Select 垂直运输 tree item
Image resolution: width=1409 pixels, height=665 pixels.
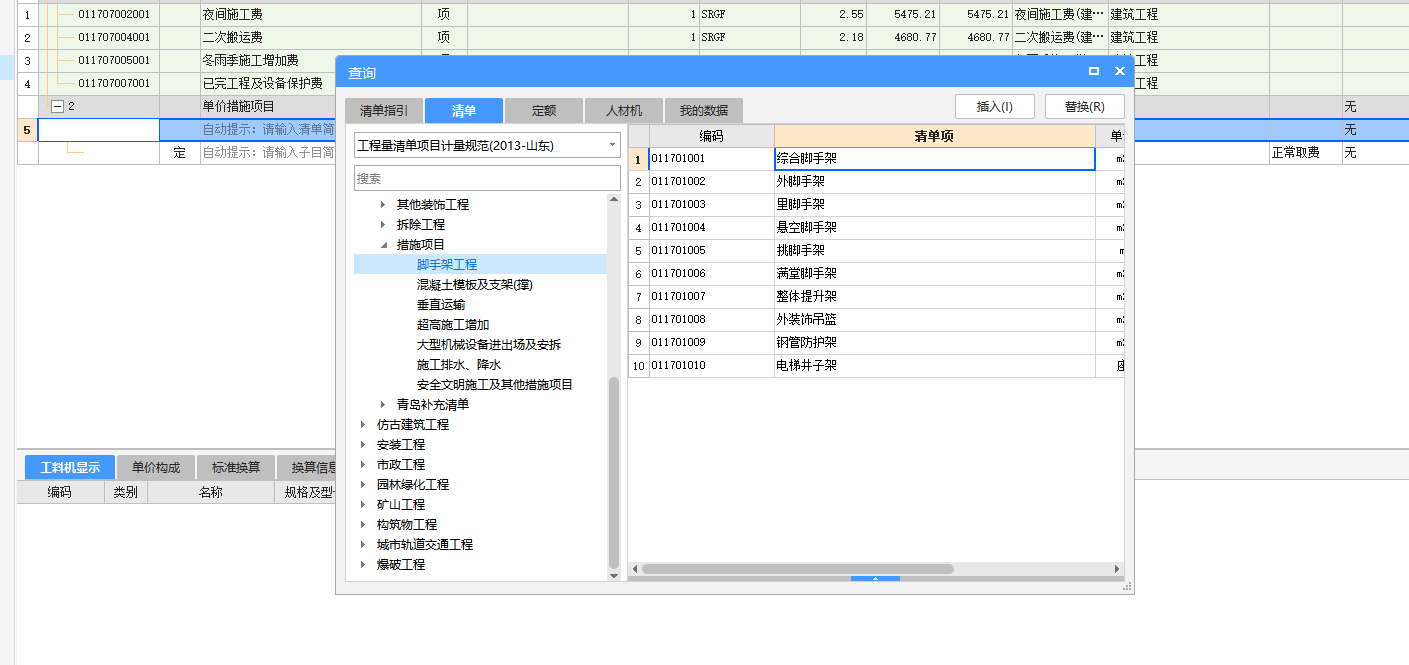coord(441,305)
